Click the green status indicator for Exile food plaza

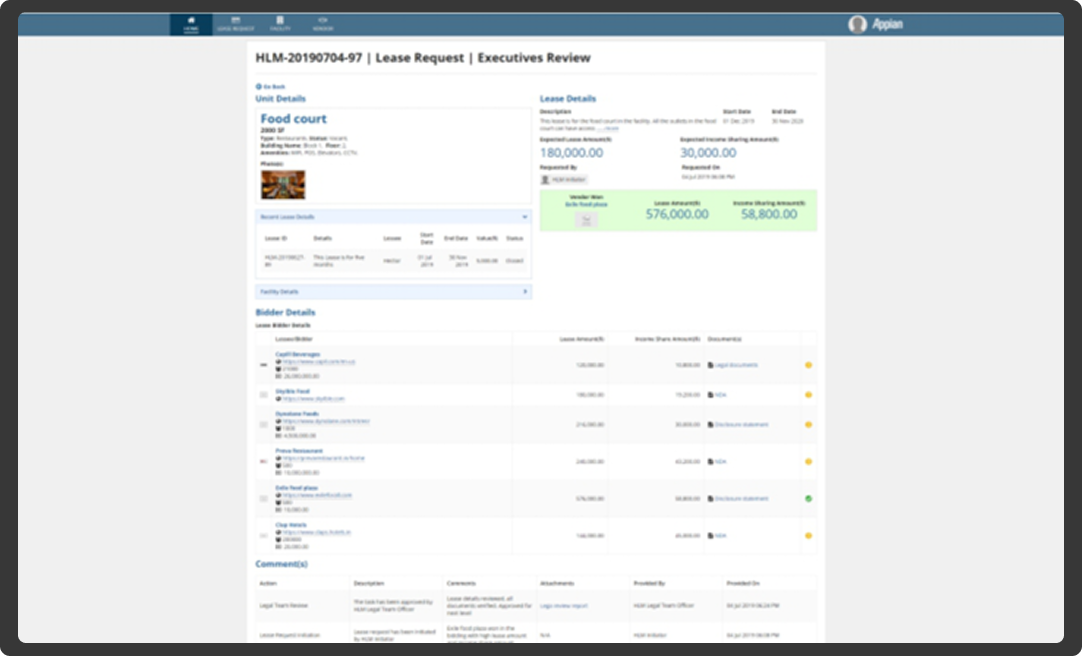pos(808,497)
